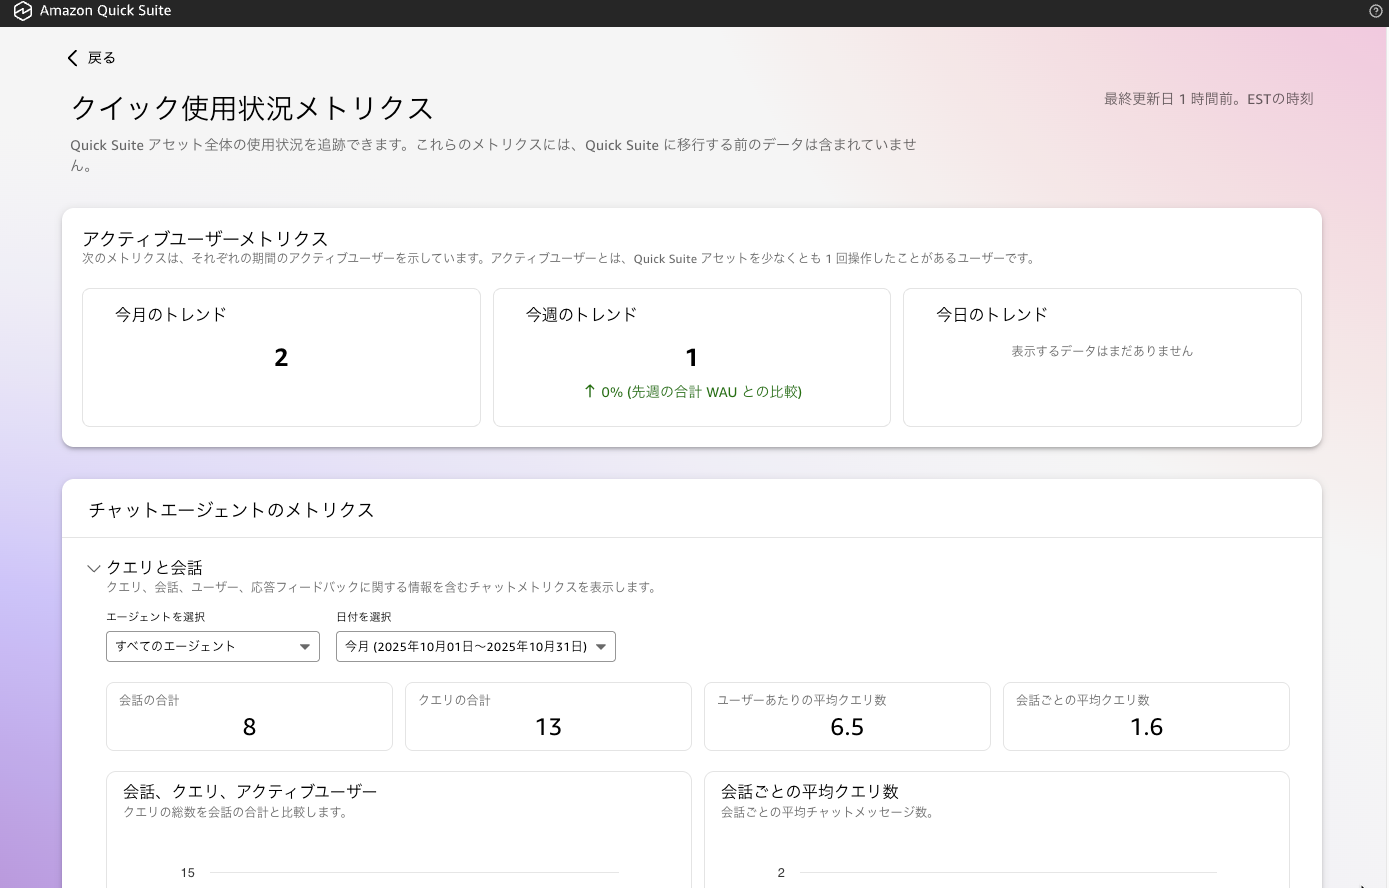Screen dimensions: 1389x888
Task: Click the 0% WAU comparison text
Action: 700,391
